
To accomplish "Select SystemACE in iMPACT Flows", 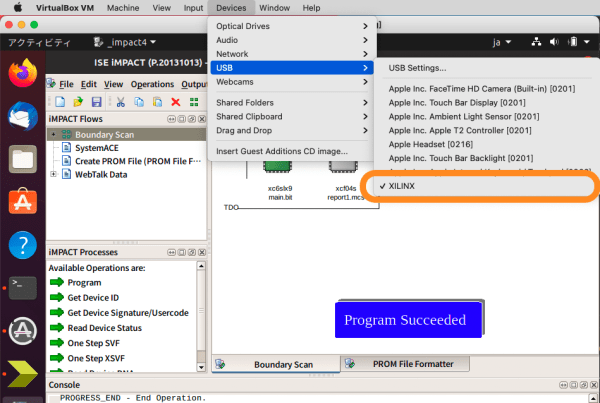I will (x=96, y=148).
